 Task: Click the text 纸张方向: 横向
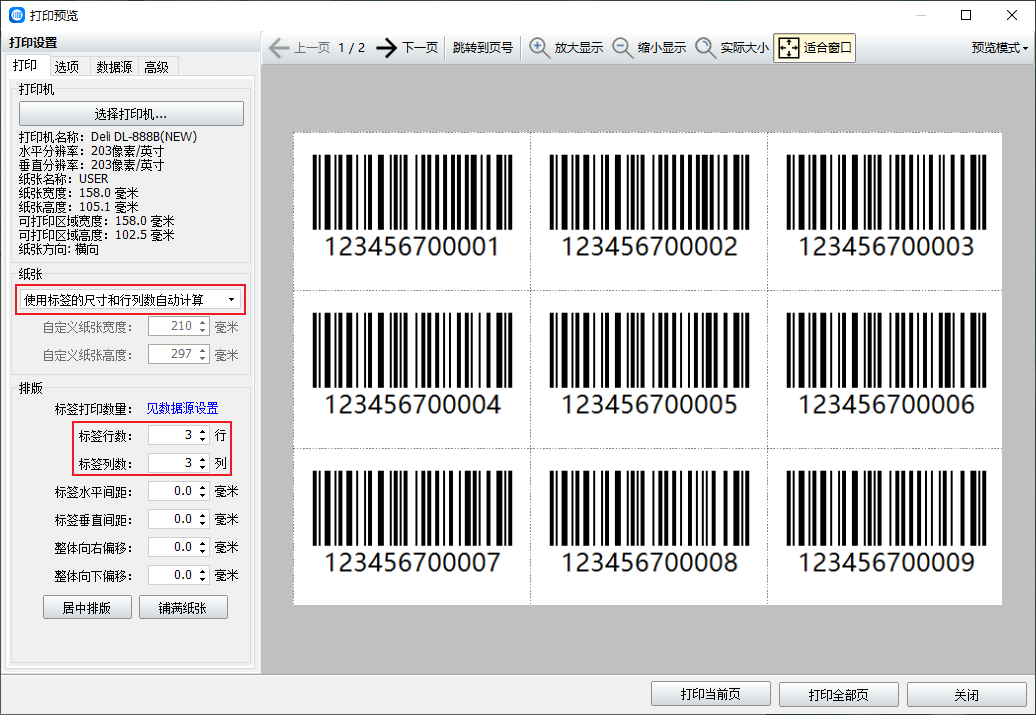tap(59, 249)
